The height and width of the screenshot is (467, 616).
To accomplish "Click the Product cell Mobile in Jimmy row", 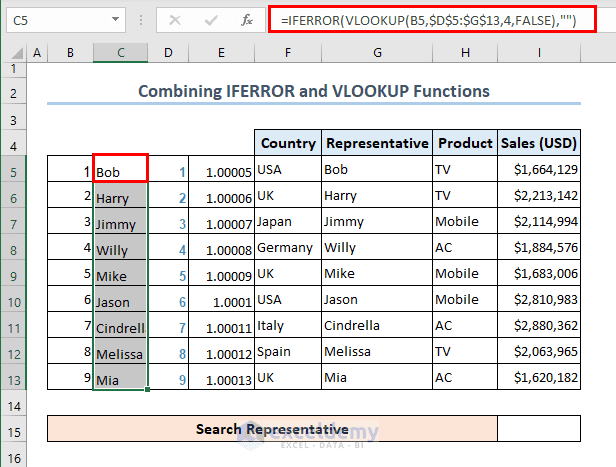I will pos(465,221).
